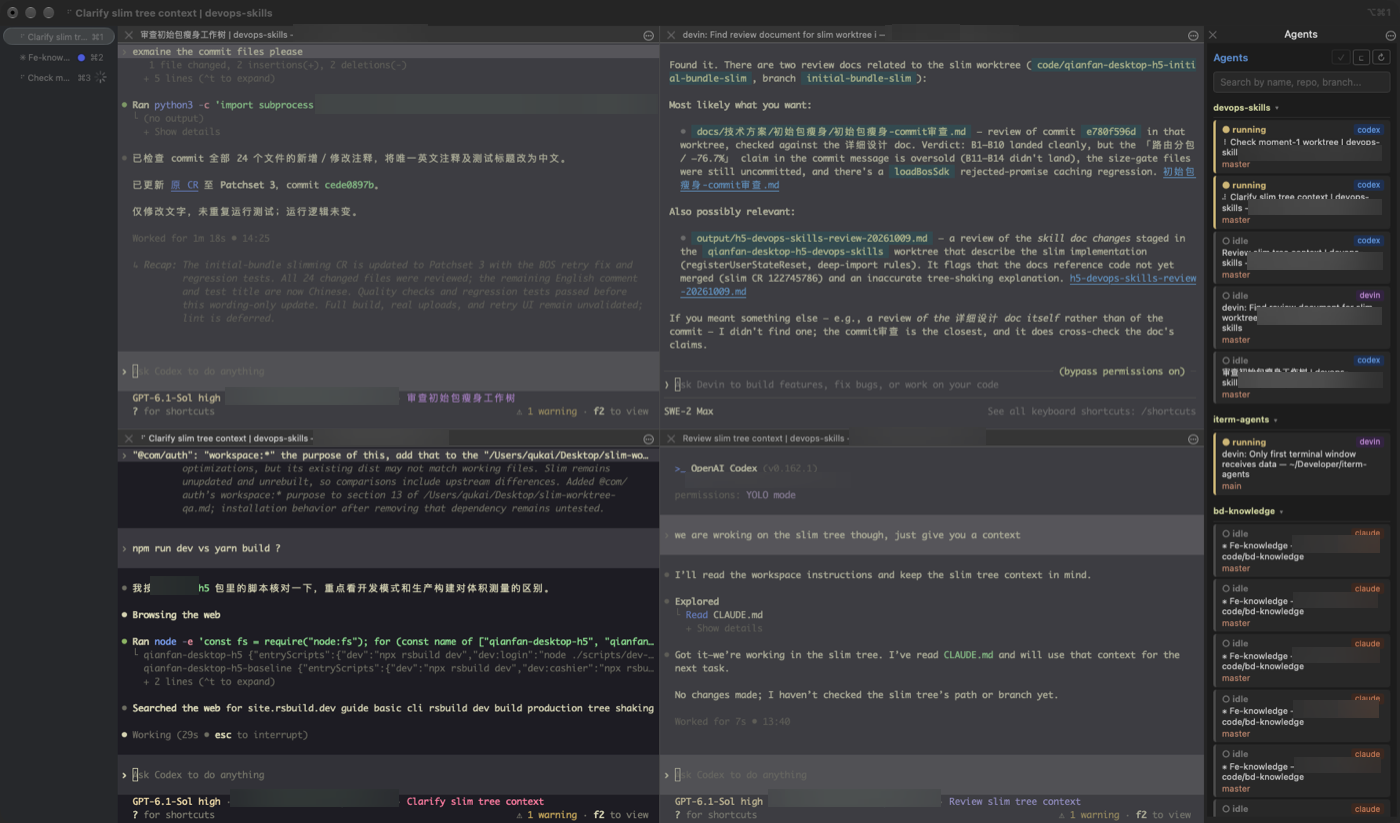Expand 'Show details' under Read CLAUDE.md

(x=723, y=628)
